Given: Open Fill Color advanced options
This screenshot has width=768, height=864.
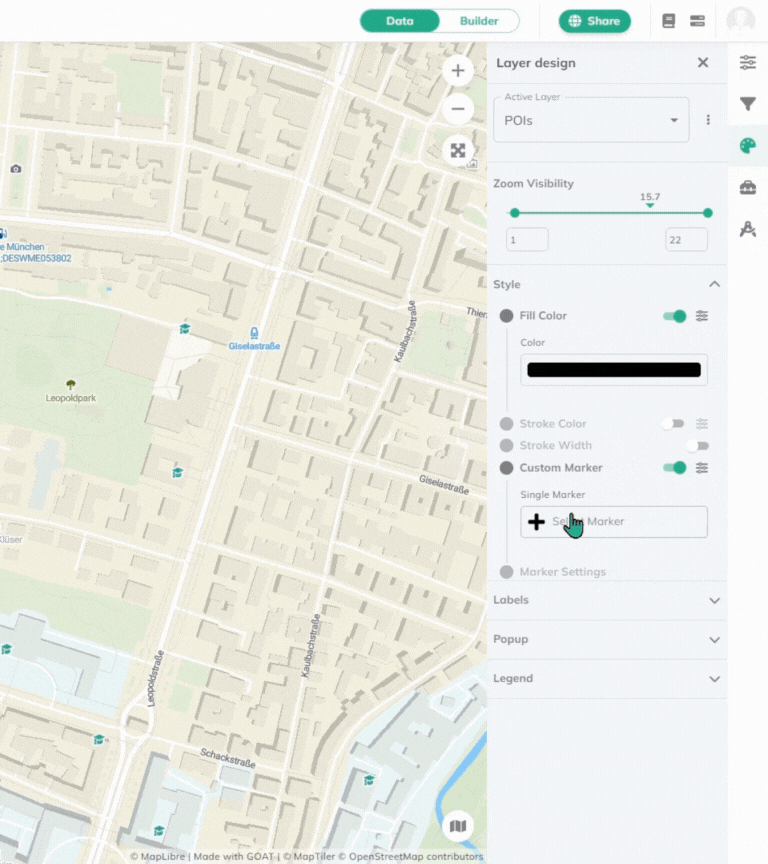Looking at the screenshot, I should (702, 316).
